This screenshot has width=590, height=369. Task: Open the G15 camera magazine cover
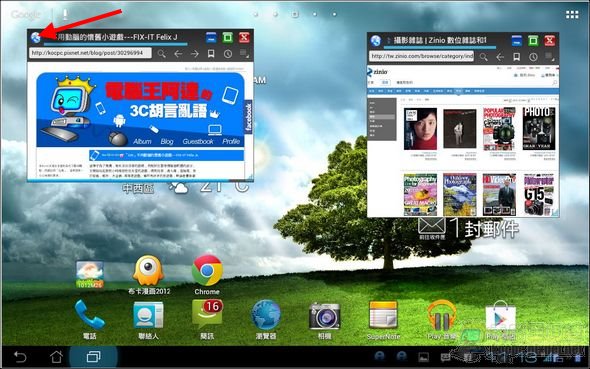coord(539,194)
